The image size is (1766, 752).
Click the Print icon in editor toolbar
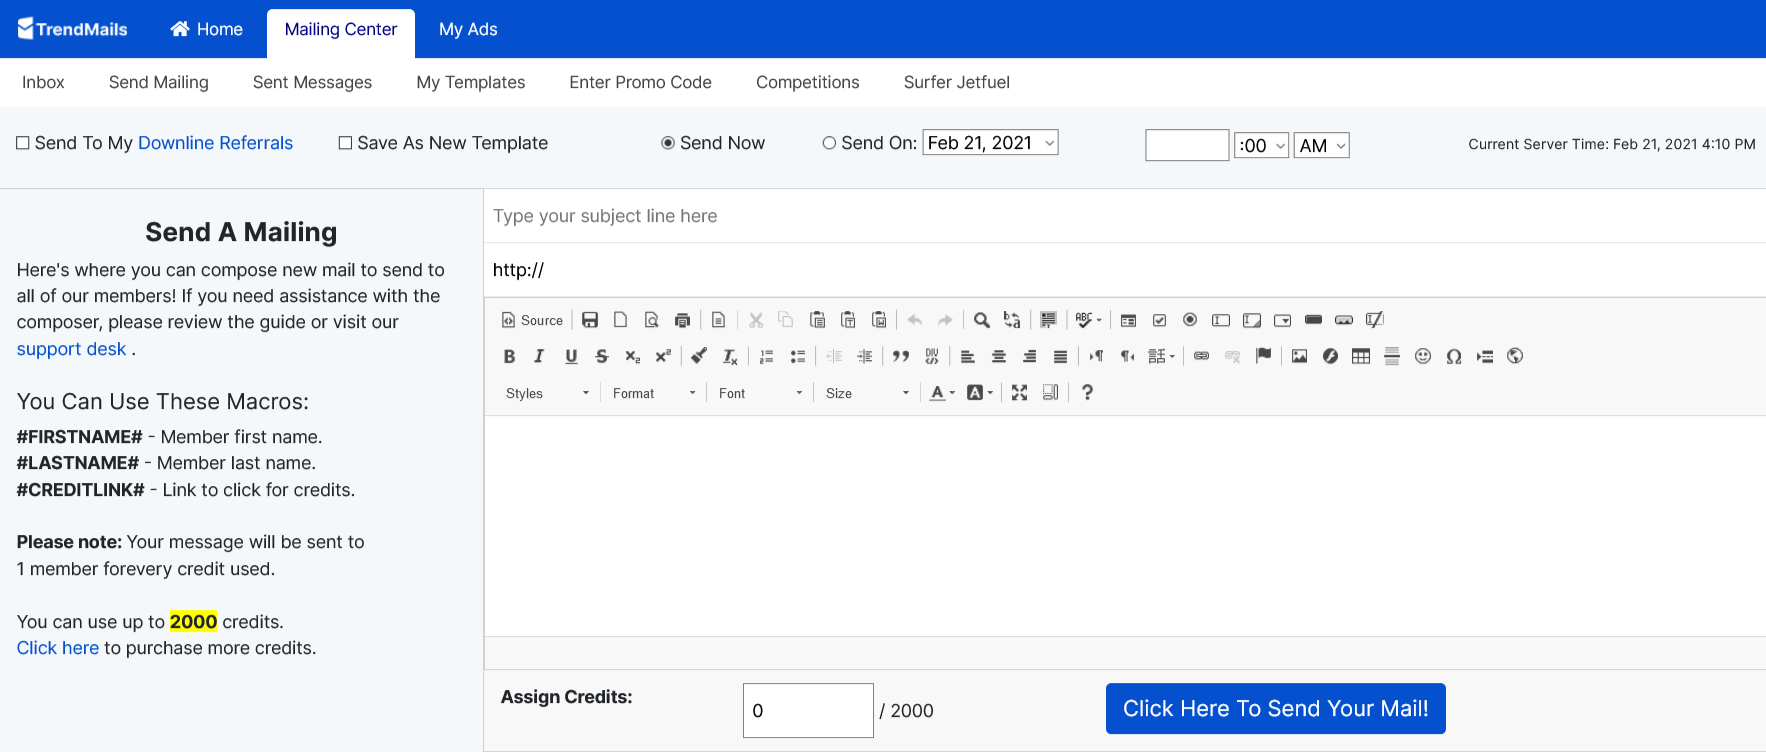pos(682,320)
